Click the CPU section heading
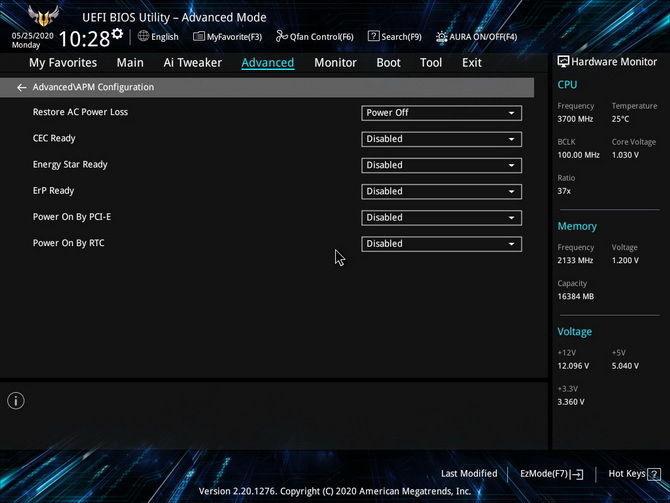 click(567, 85)
